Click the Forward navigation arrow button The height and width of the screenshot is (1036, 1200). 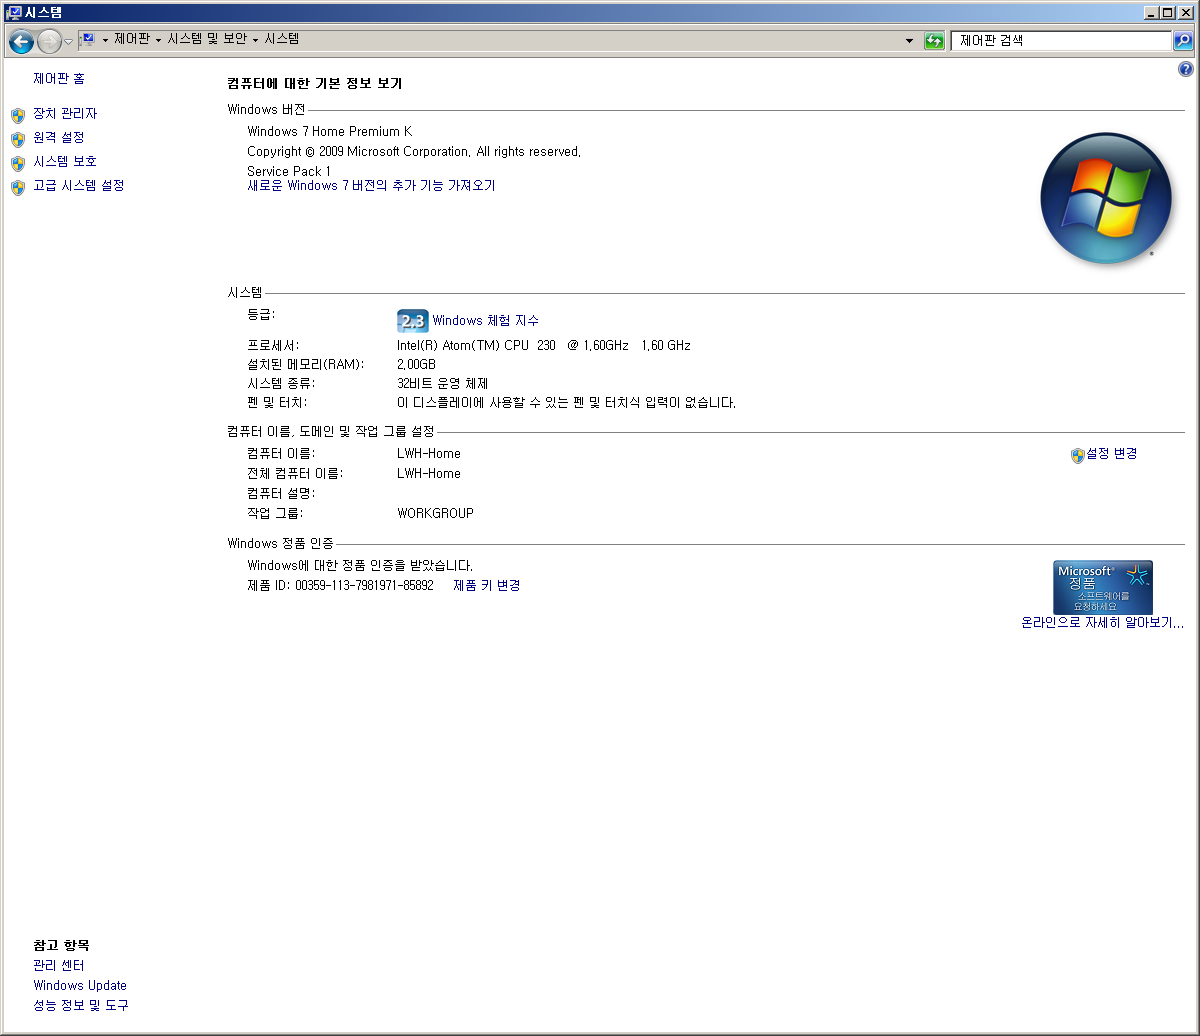click(x=49, y=41)
